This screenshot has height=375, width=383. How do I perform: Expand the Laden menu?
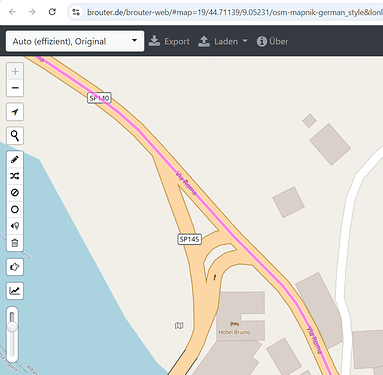point(223,41)
